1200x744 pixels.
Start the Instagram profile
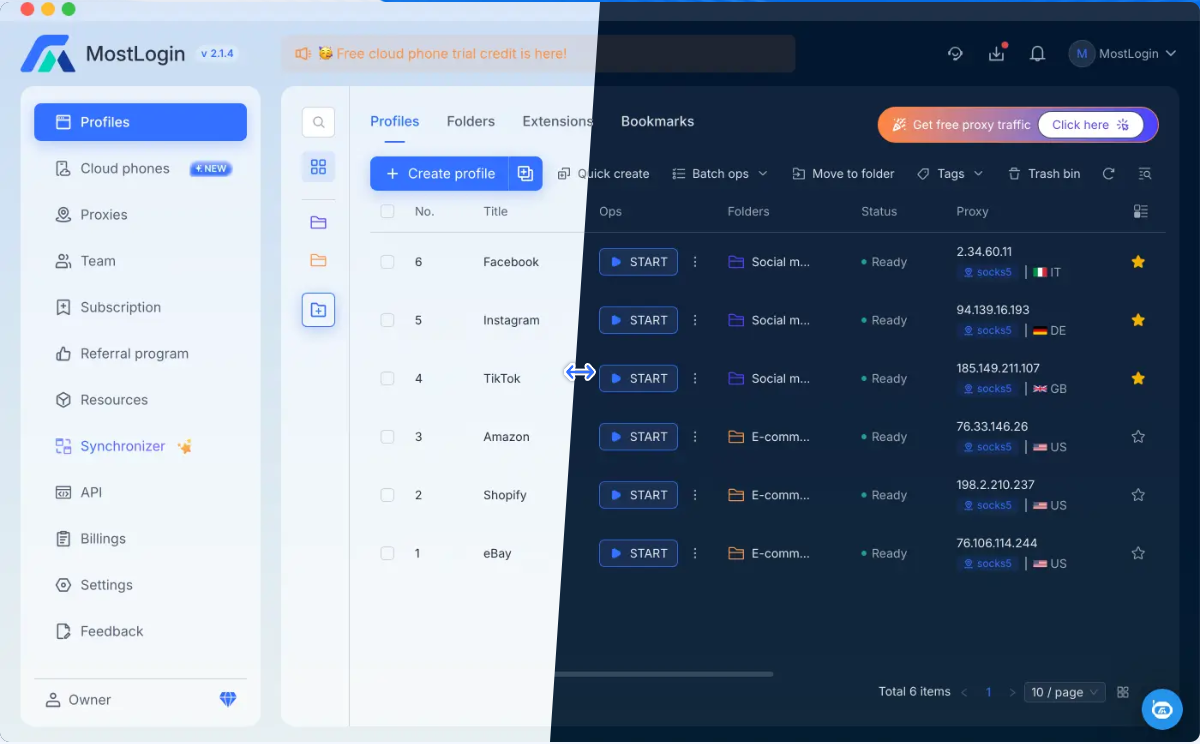coord(638,320)
